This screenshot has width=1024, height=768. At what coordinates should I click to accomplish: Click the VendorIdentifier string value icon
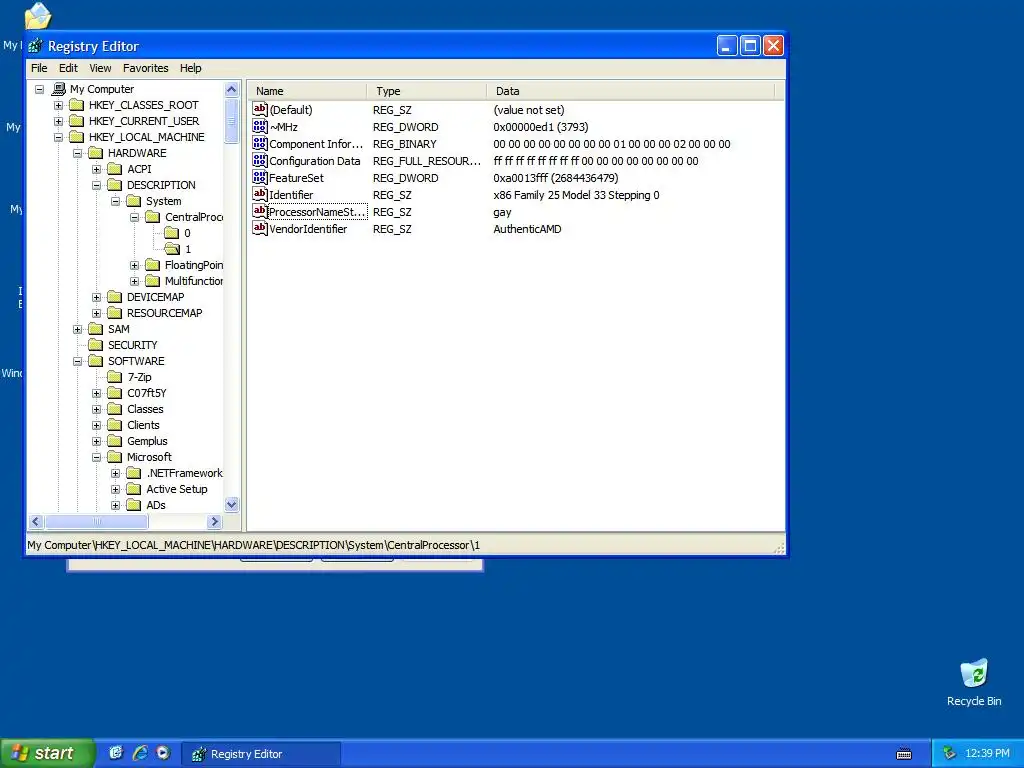[260, 229]
